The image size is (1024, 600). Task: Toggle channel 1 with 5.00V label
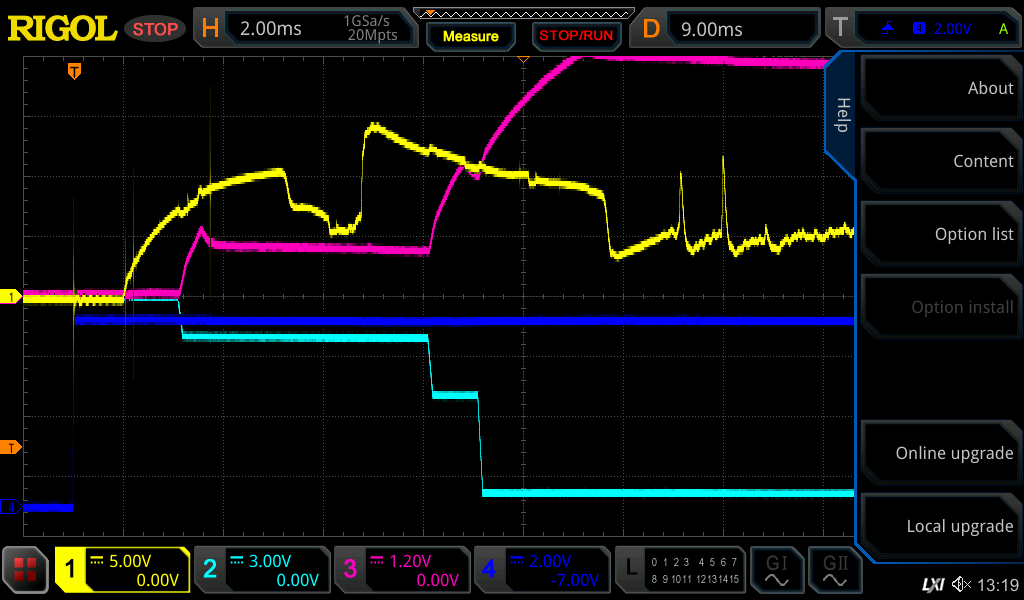[122, 570]
